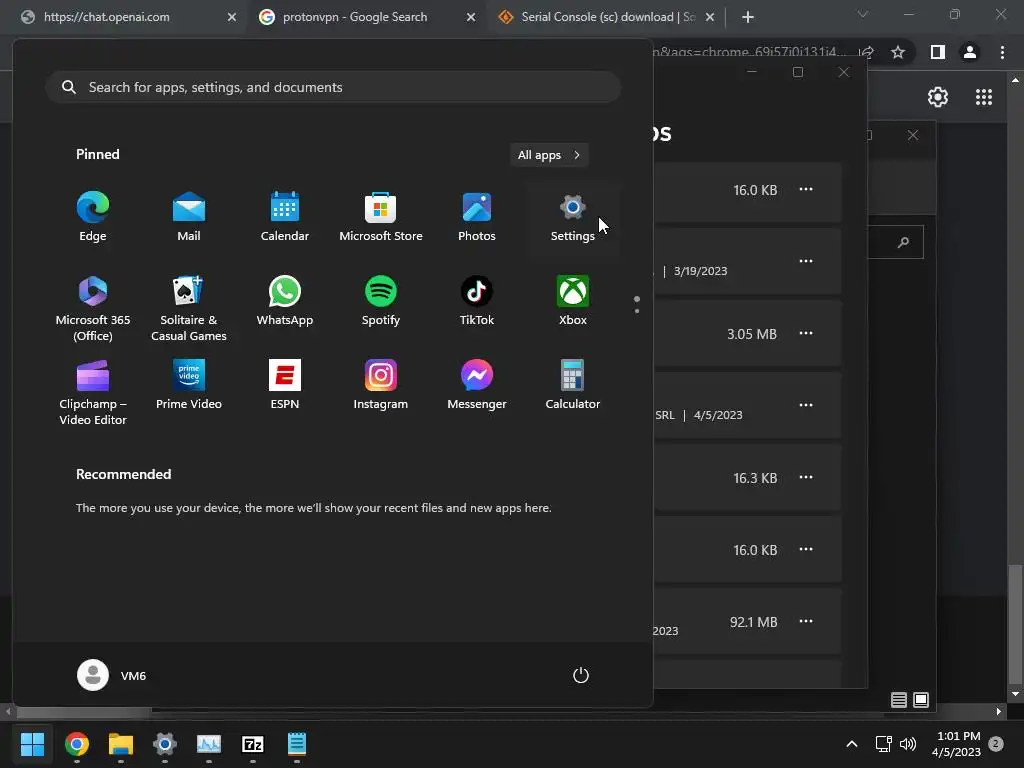The image size is (1024, 768).
Task: Open the Chrome three-dot menu
Action: click(1002, 52)
